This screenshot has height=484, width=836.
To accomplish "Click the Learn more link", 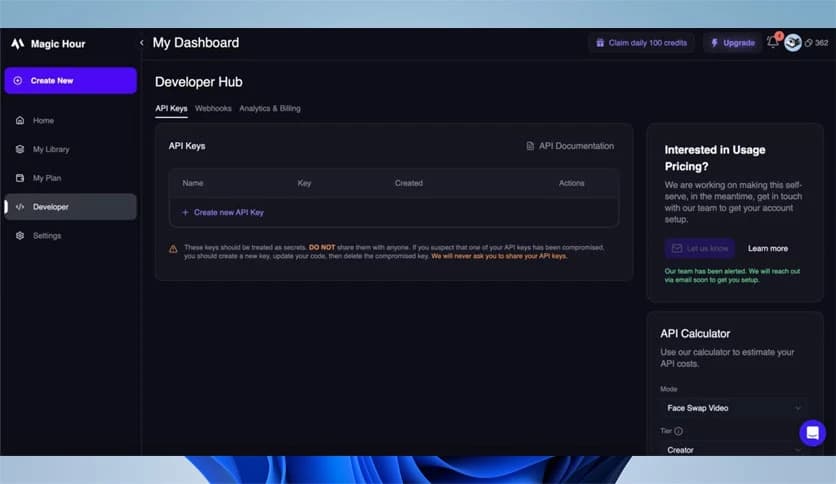I will [768, 248].
